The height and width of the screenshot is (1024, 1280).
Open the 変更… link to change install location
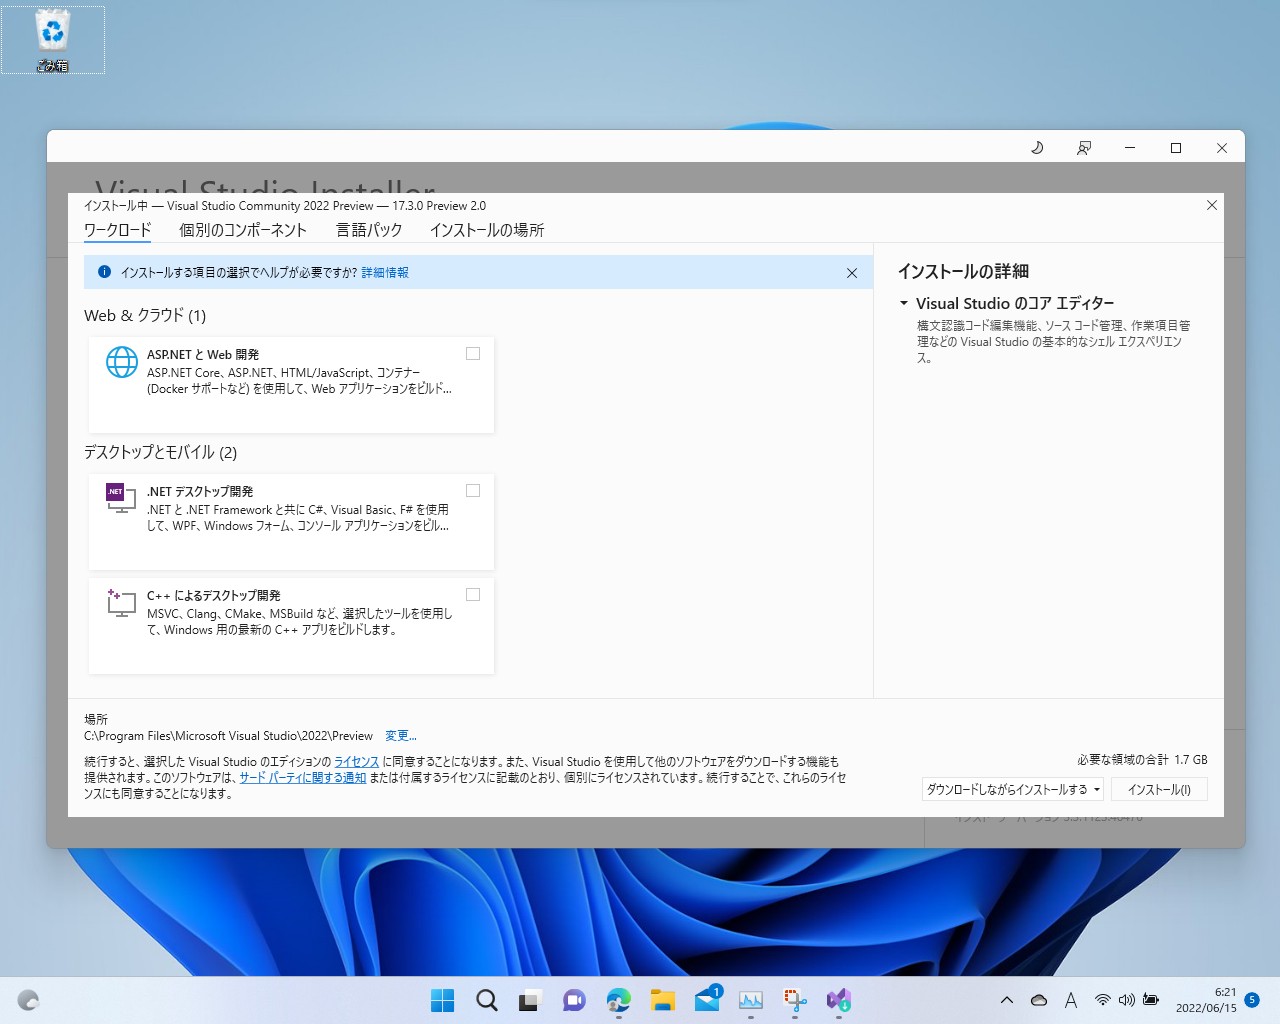click(x=400, y=735)
